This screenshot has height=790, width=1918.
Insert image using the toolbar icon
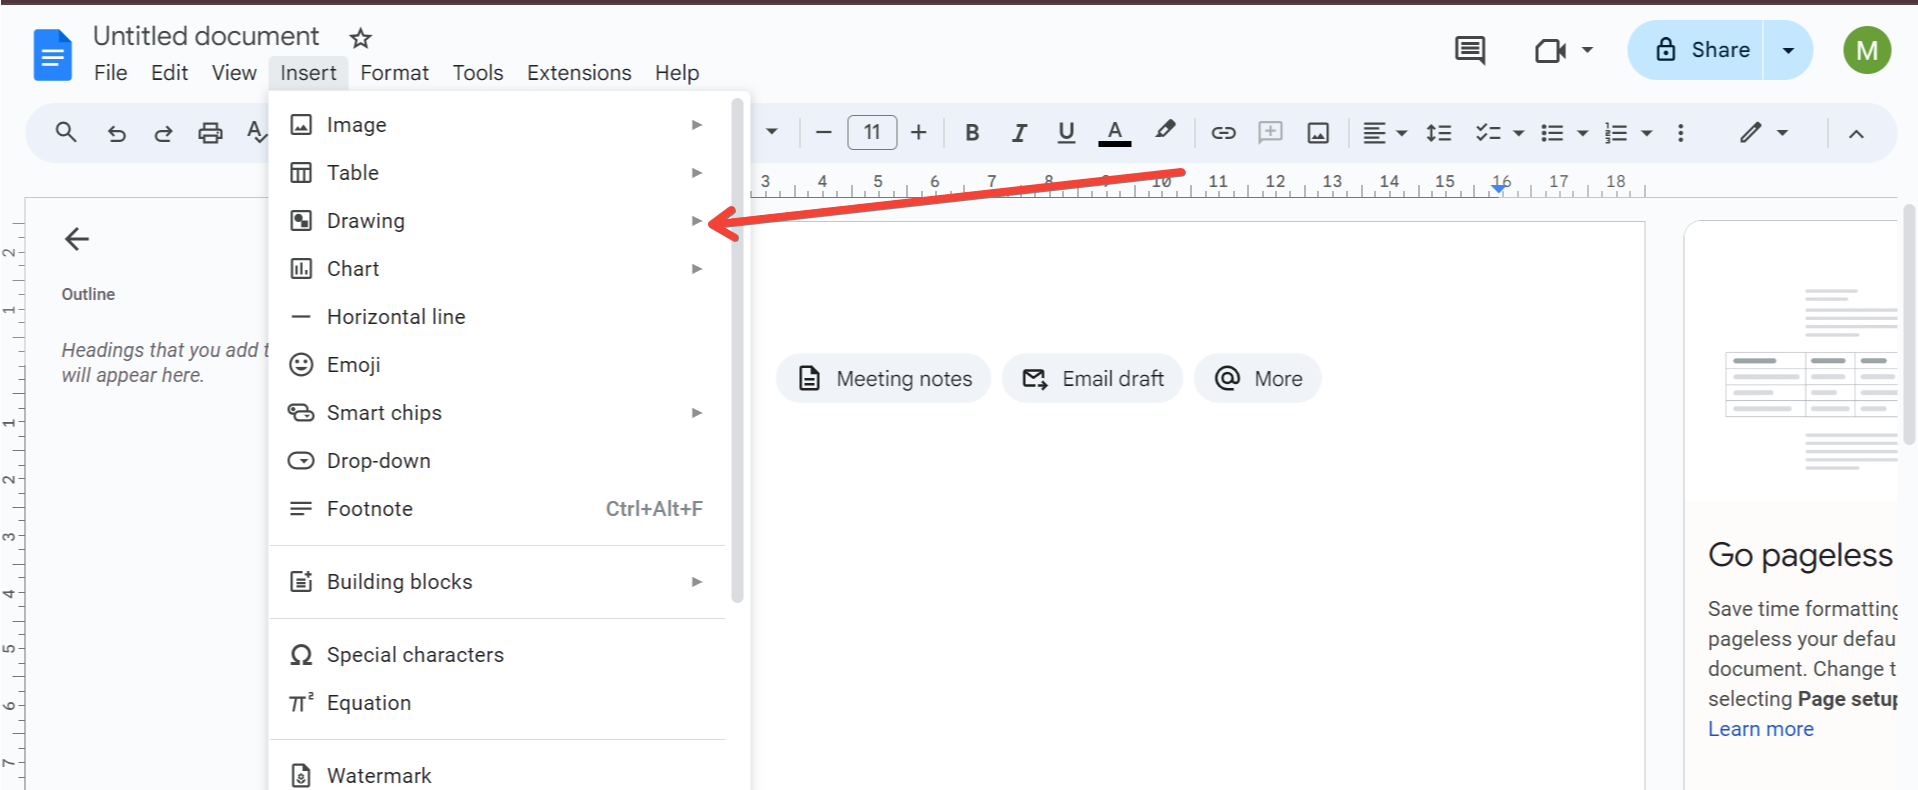(x=1318, y=133)
